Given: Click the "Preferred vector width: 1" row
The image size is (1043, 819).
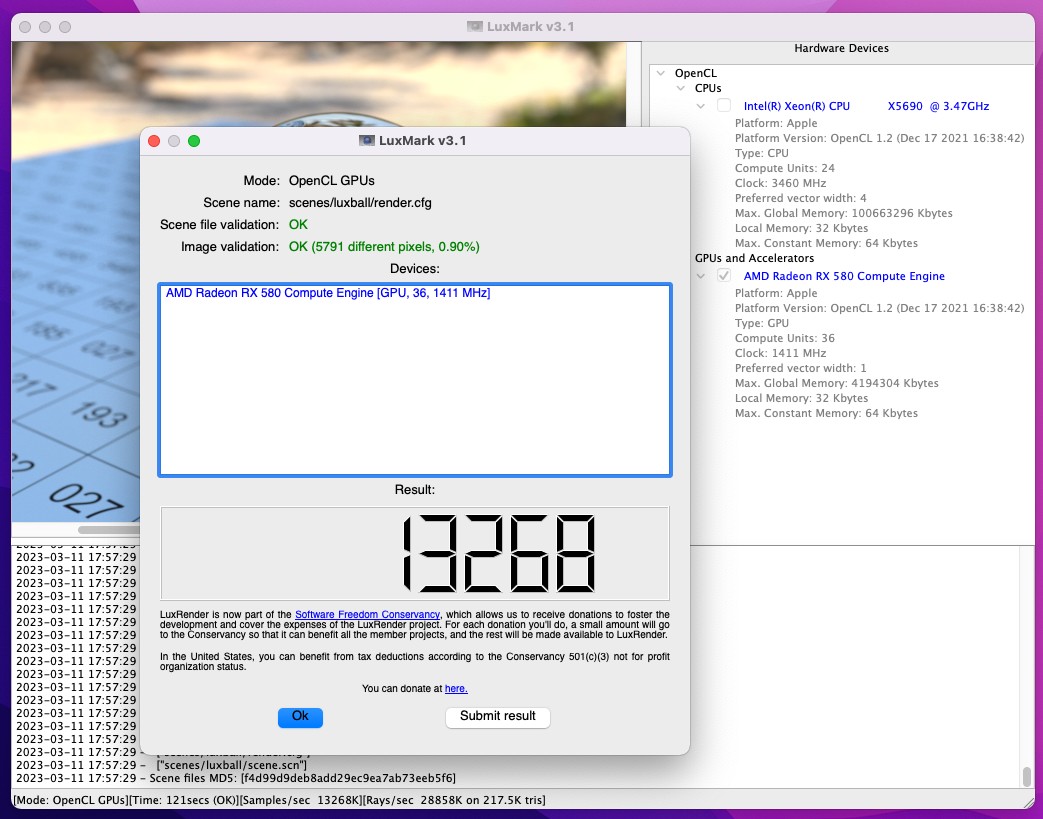Looking at the screenshot, I should [800, 368].
